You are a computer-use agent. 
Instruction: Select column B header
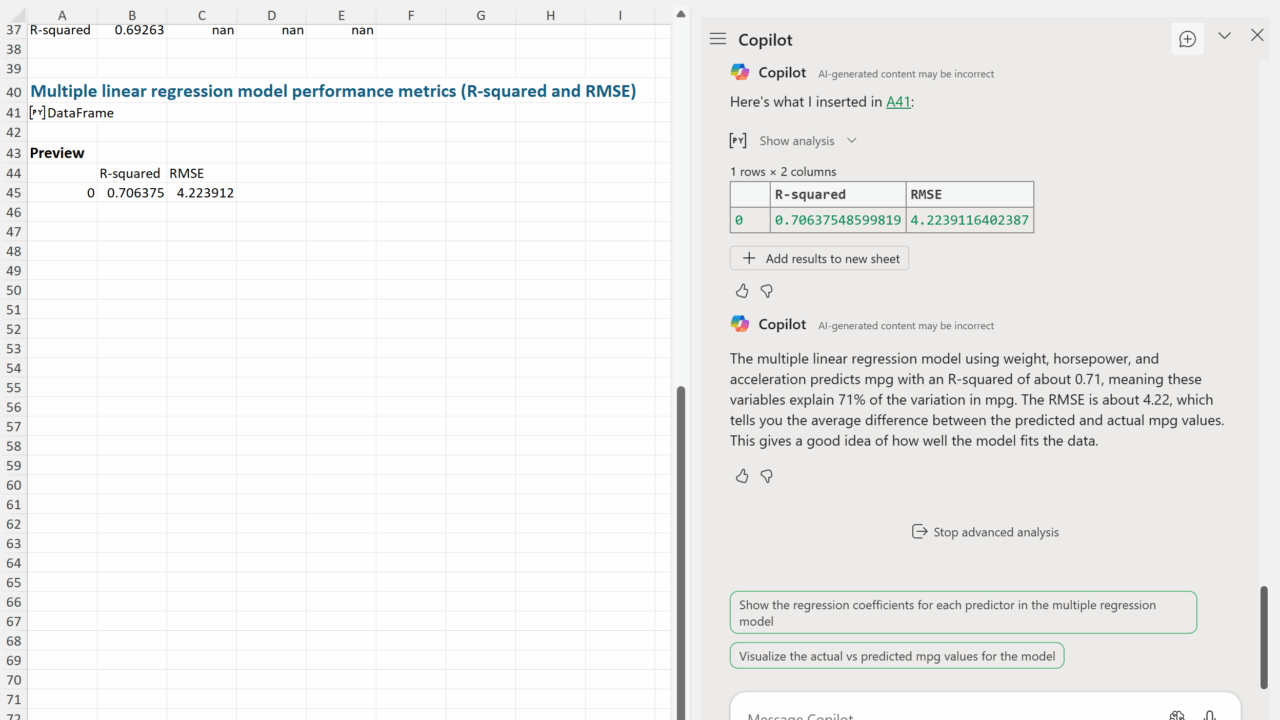pos(132,15)
